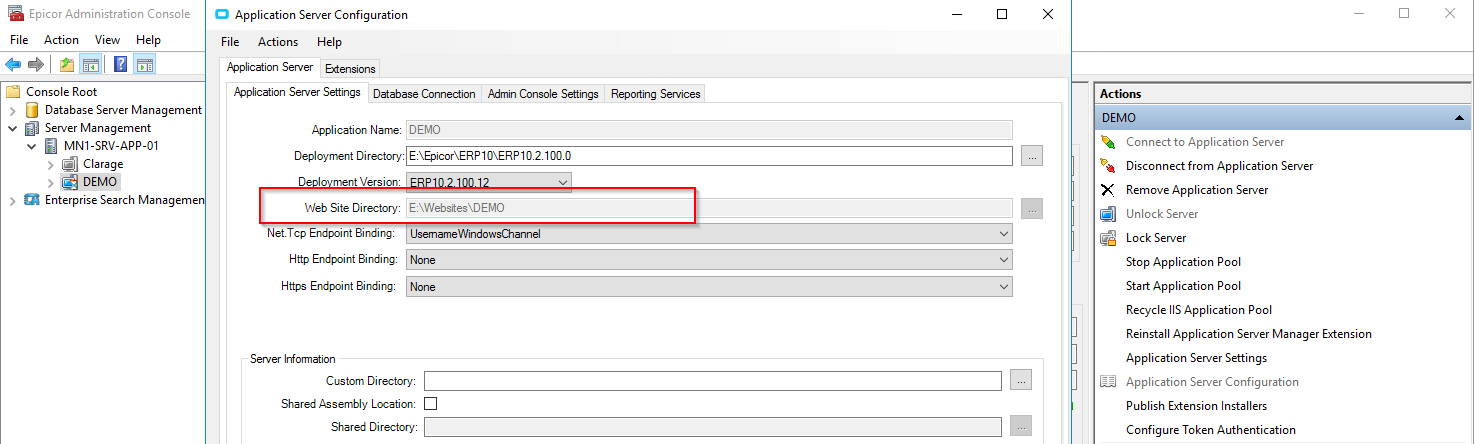Screen dimensions: 1474x444
Task: Expand the Database Server Management node
Action: tap(13, 110)
